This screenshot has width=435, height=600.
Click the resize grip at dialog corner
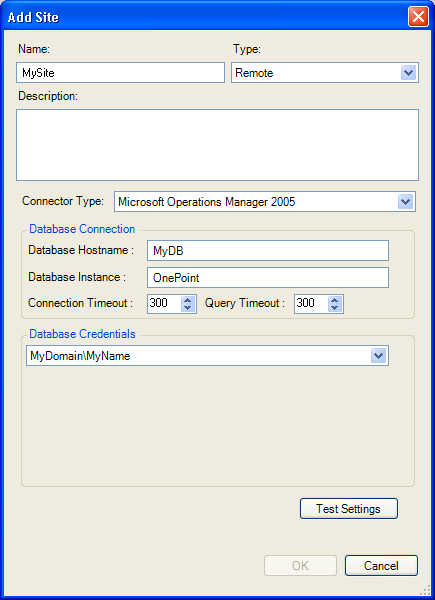427,592
